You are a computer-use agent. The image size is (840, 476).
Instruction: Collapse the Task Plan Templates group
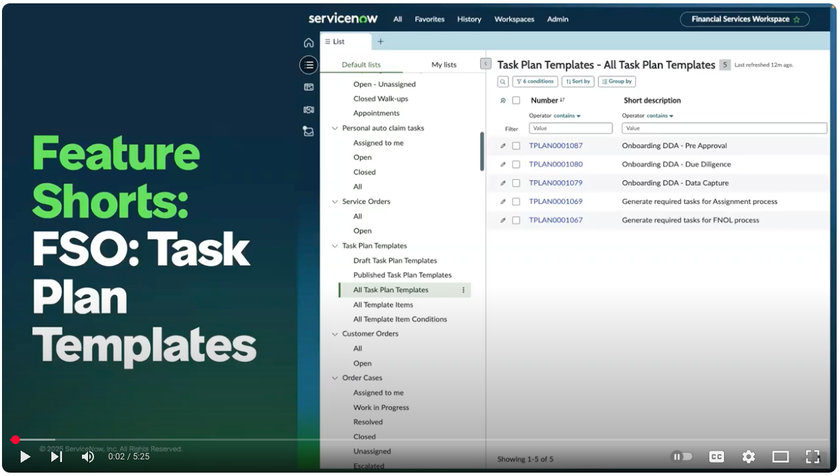pyautogui.click(x=335, y=246)
